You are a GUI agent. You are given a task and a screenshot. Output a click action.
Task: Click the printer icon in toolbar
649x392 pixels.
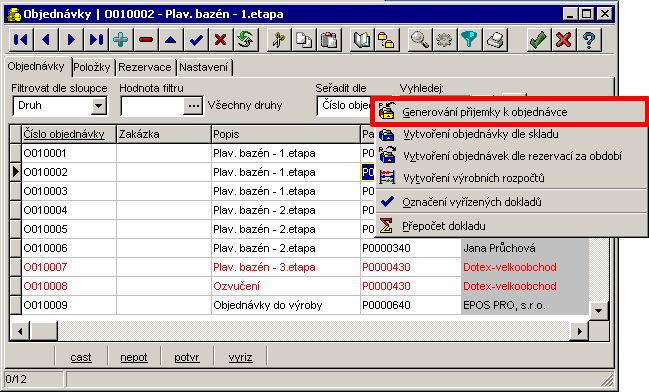coord(495,40)
